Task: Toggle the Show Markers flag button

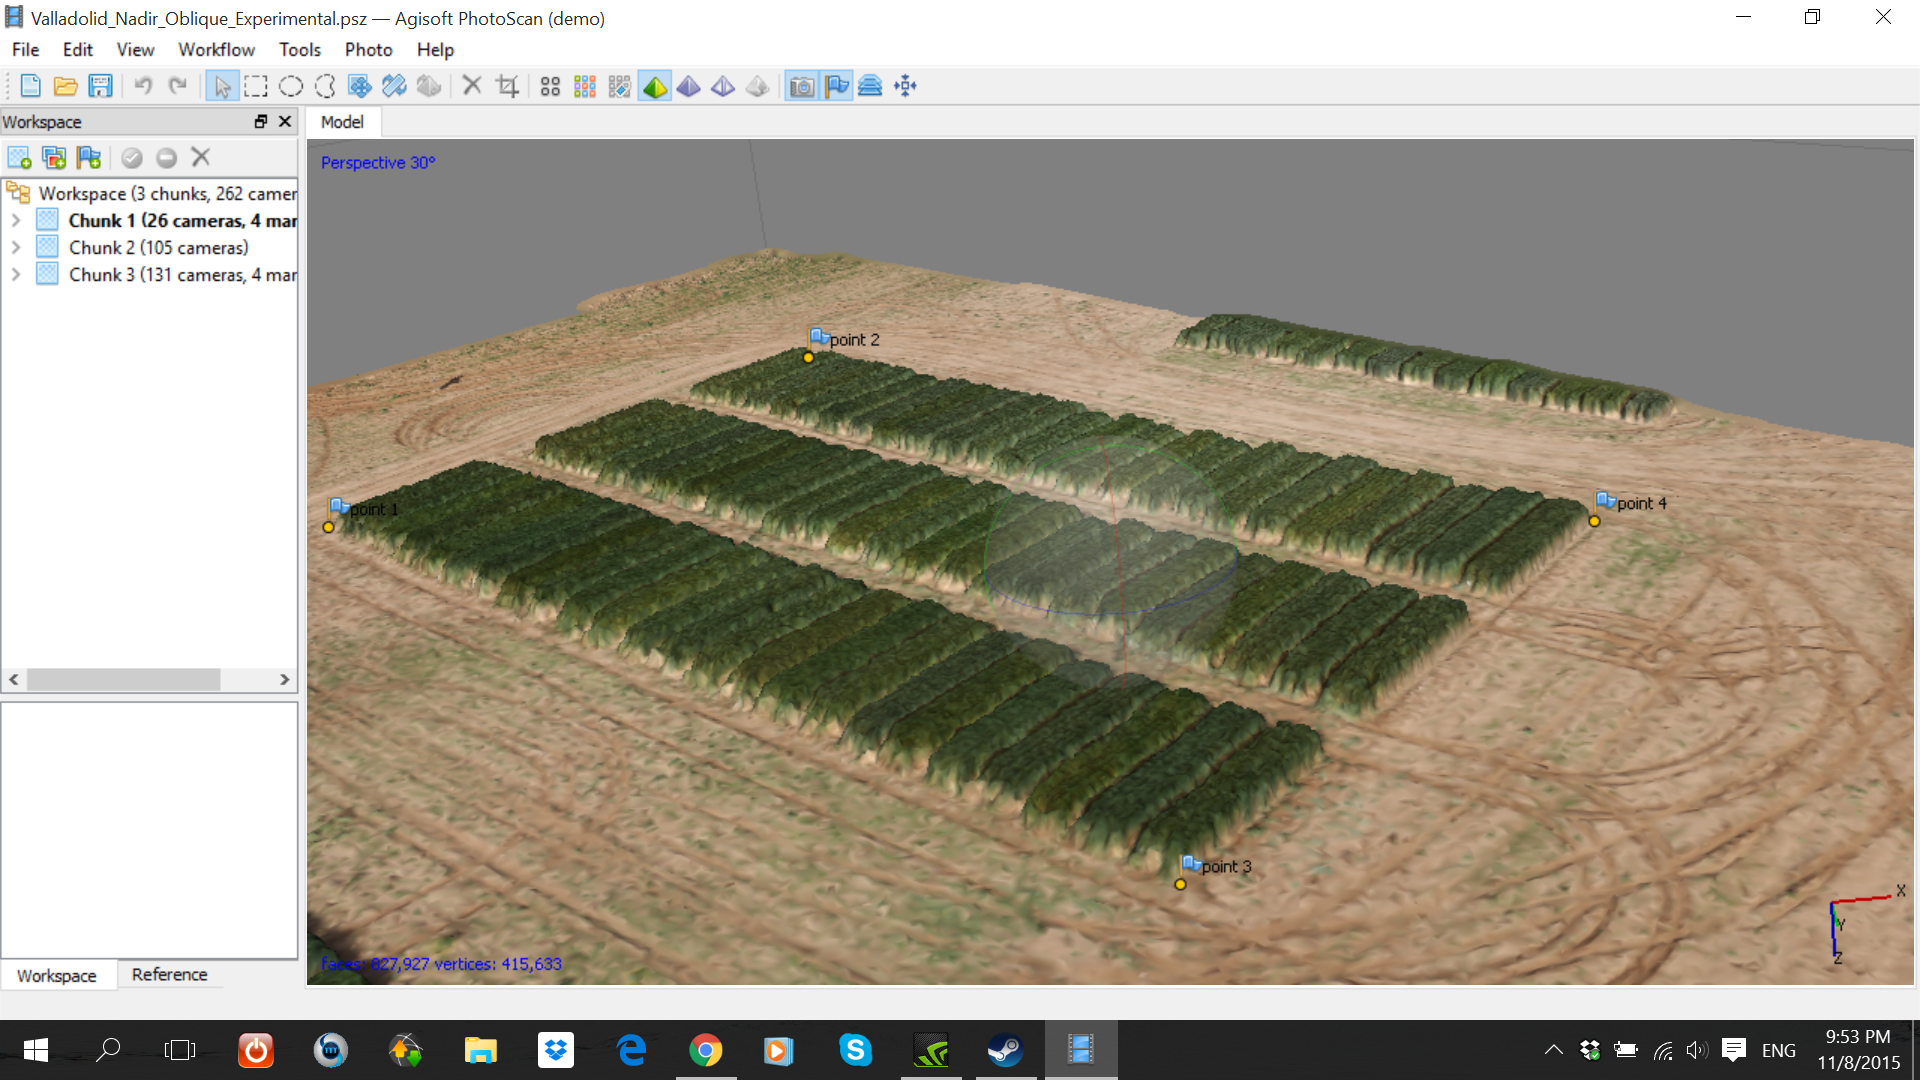Action: click(x=836, y=86)
